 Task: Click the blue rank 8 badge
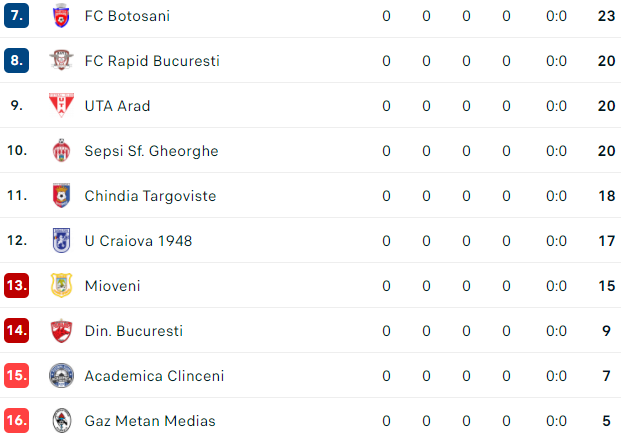point(16,60)
